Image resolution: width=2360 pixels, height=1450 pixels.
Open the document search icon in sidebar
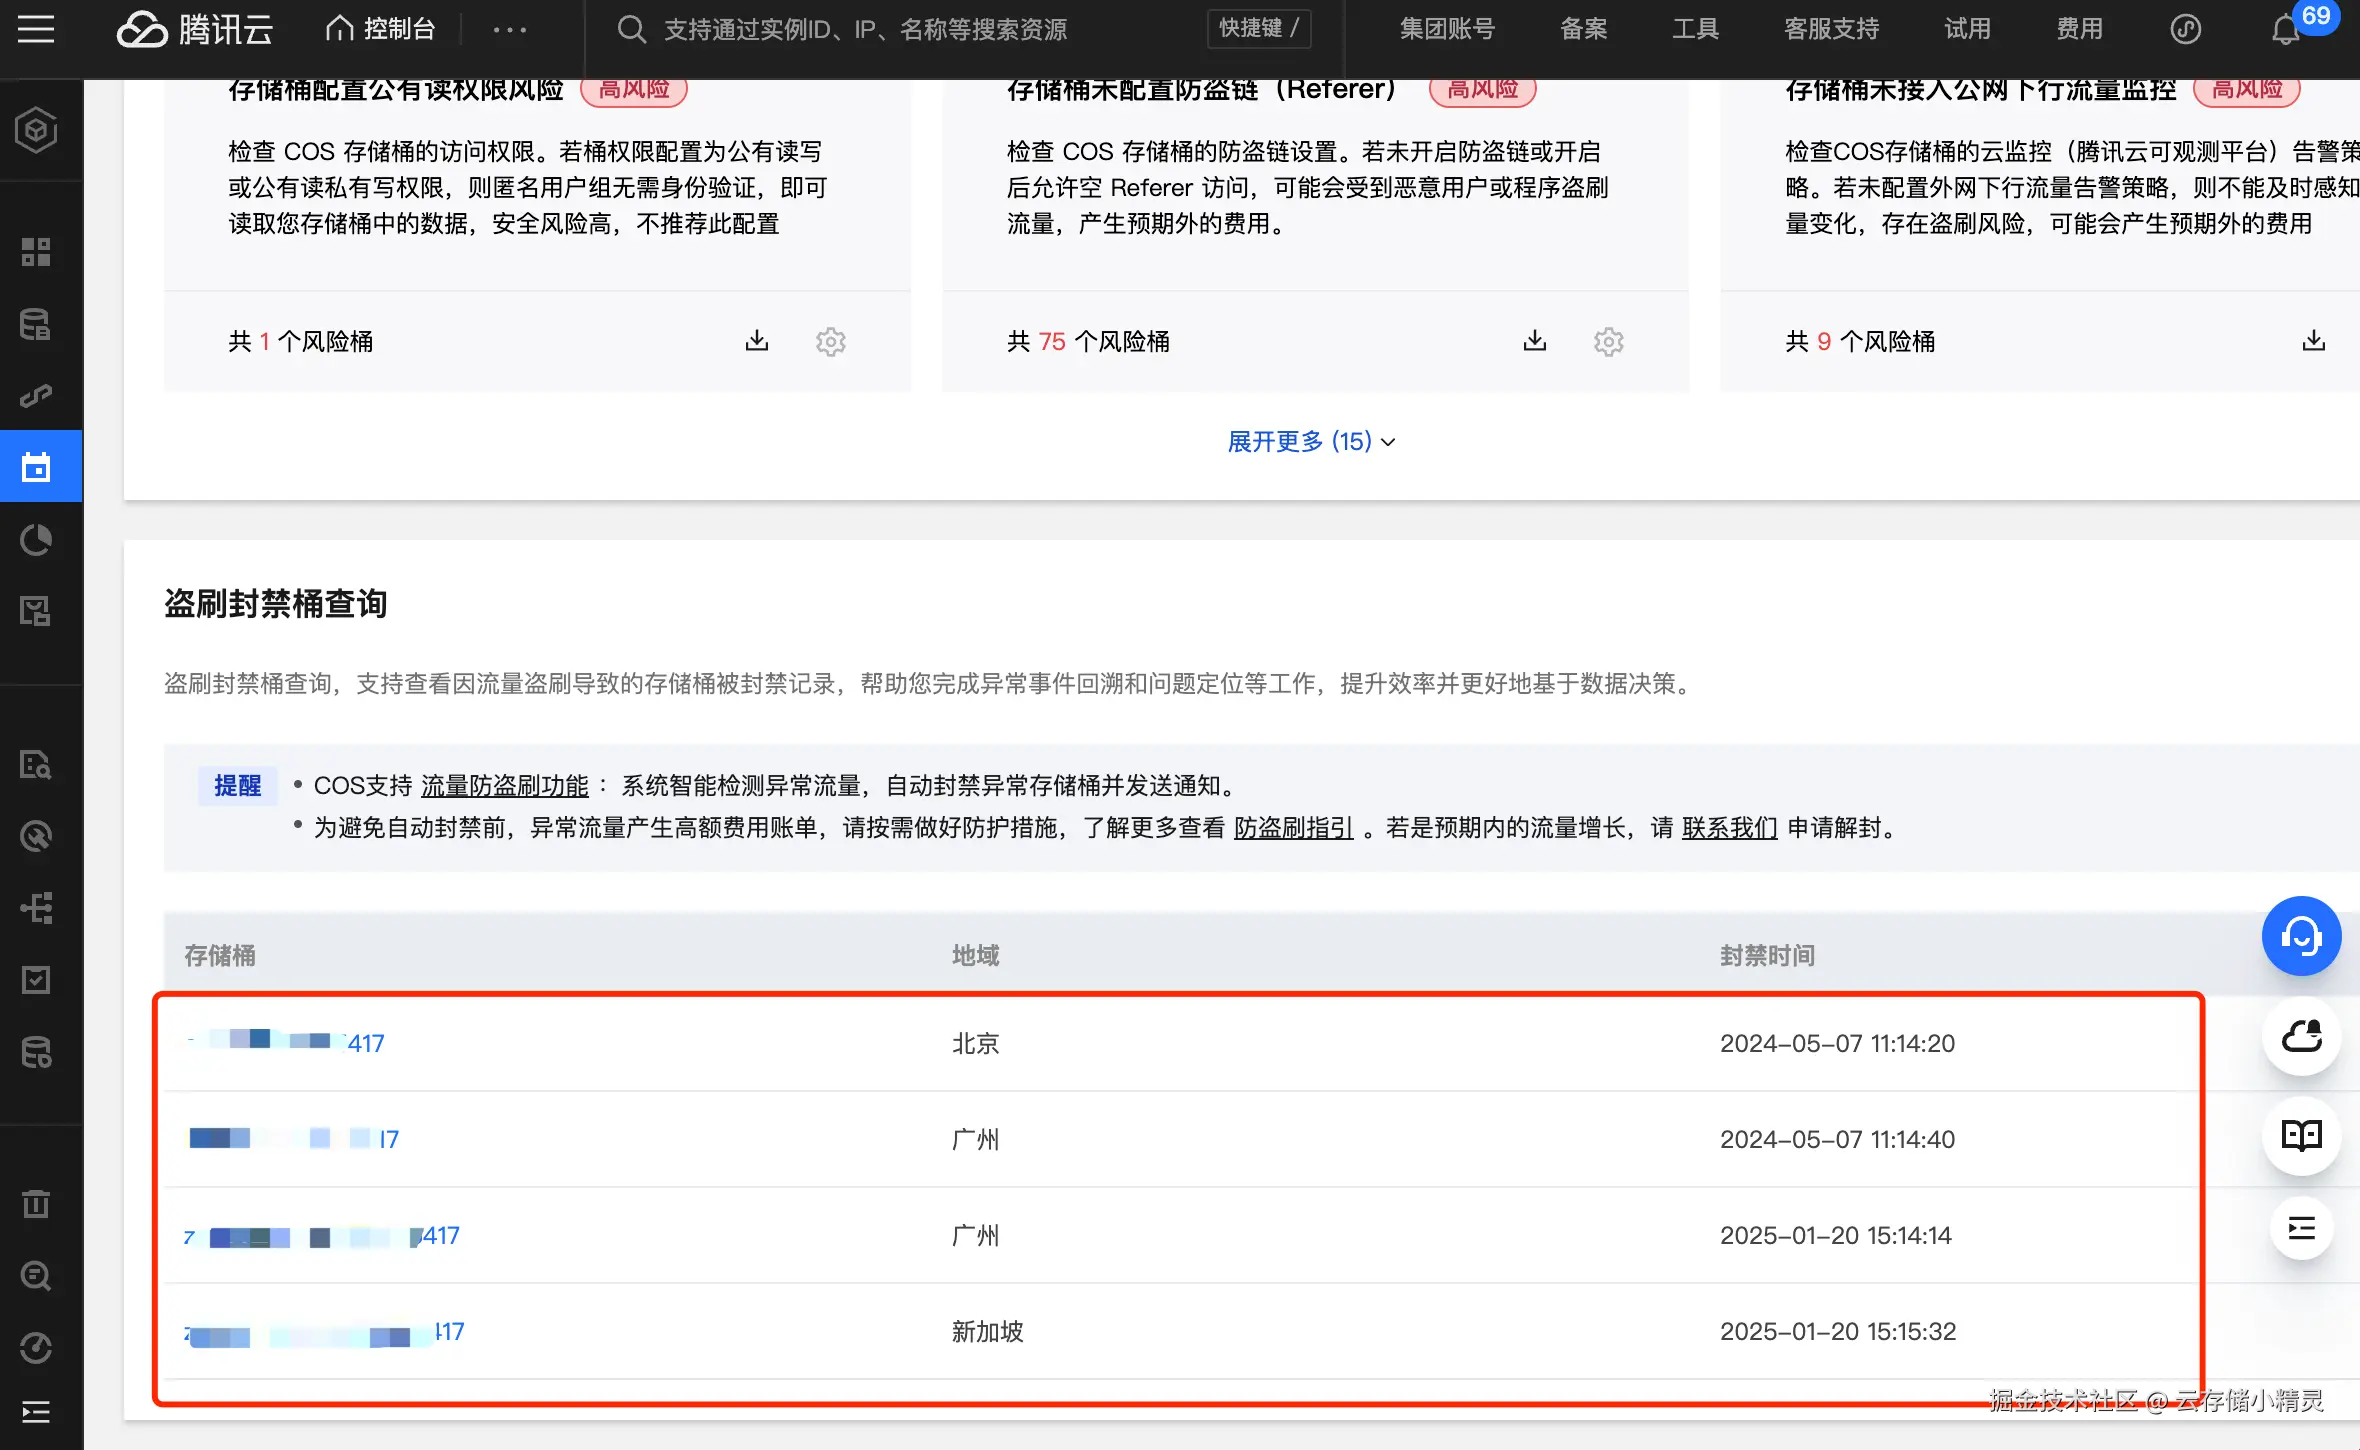click(37, 765)
